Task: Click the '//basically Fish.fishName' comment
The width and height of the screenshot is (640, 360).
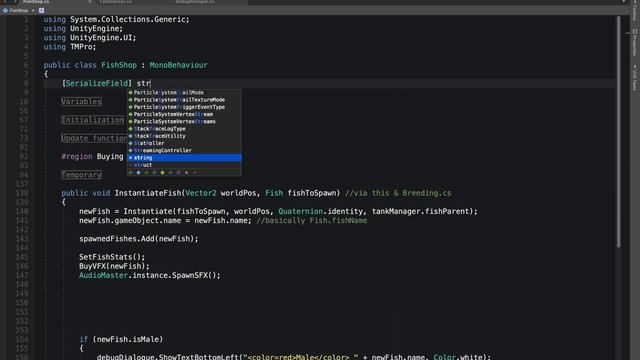Action: [x=312, y=220]
